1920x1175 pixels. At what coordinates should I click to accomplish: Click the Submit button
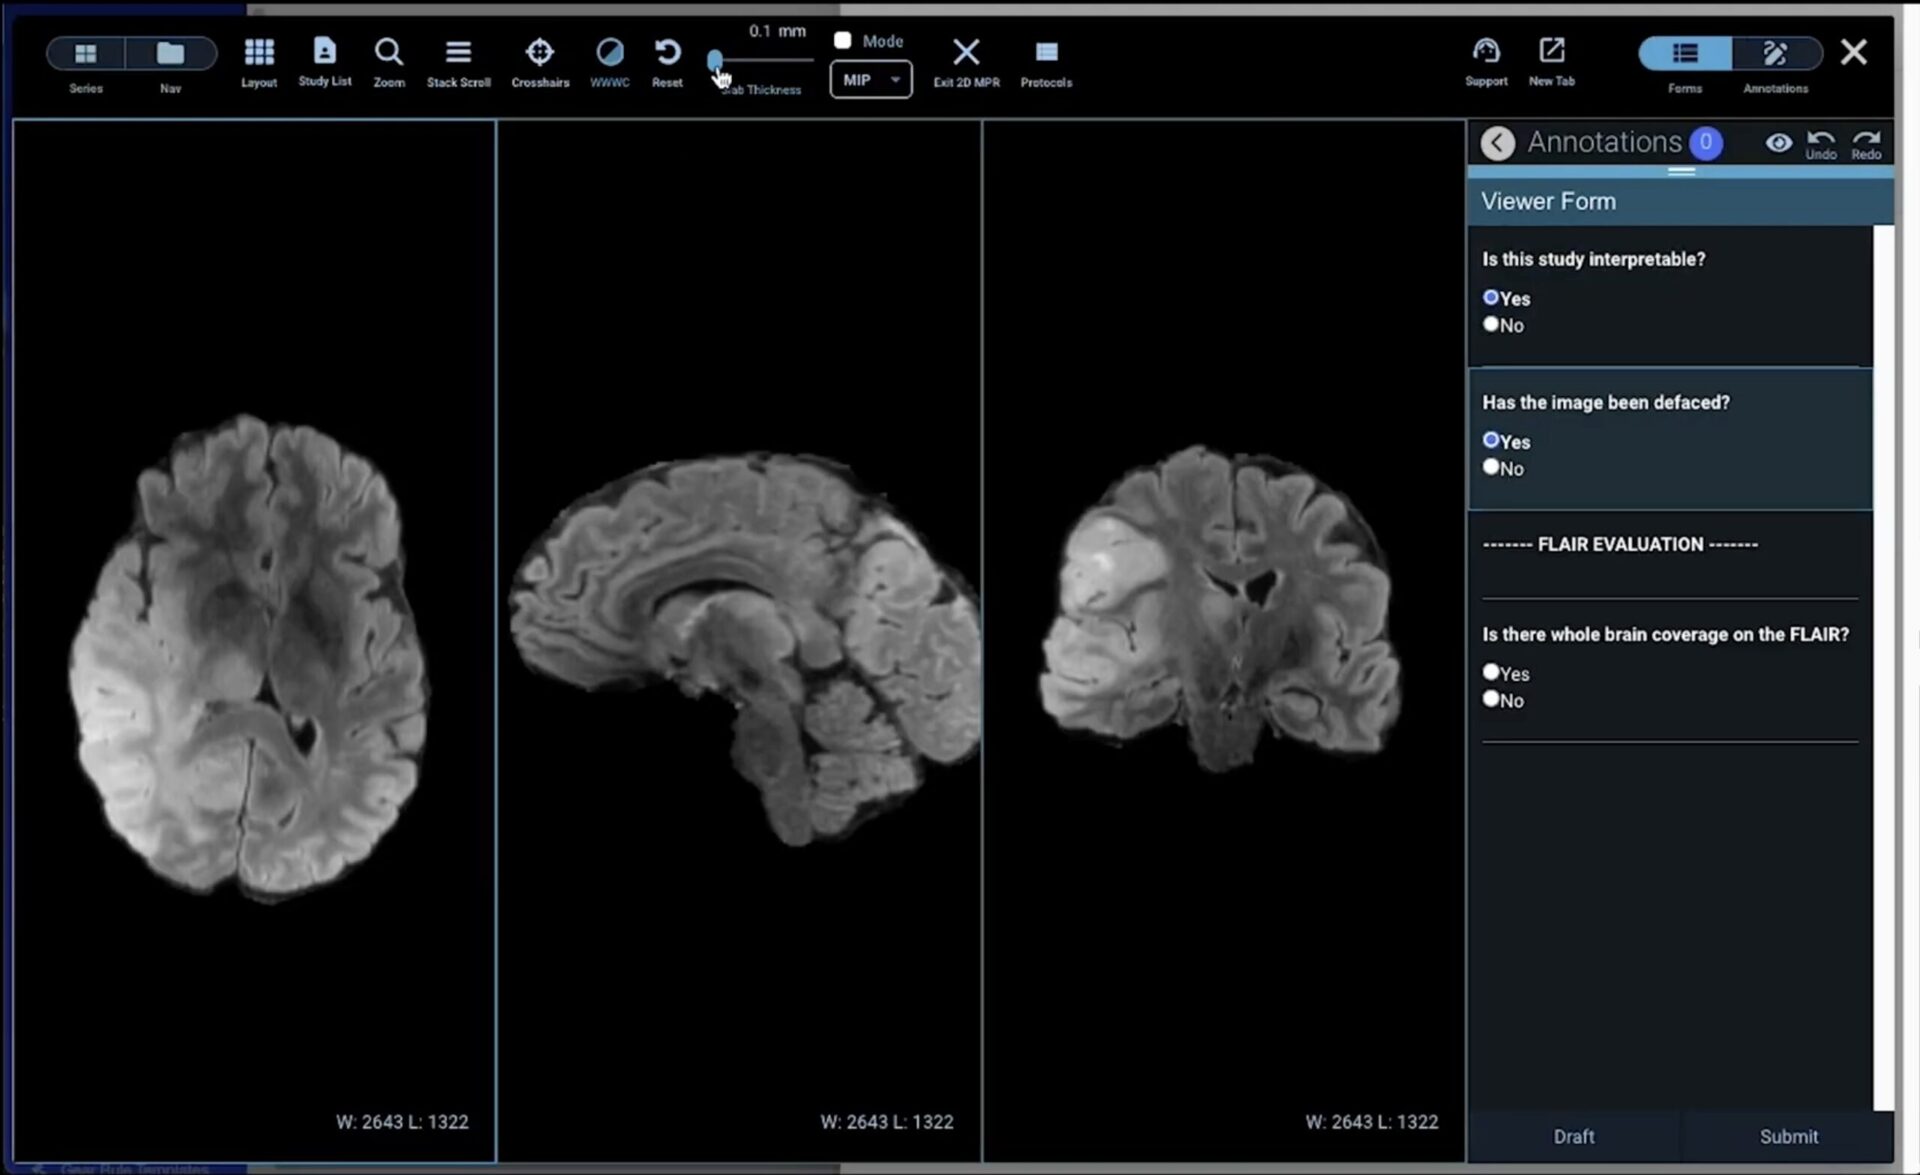coord(1788,1136)
